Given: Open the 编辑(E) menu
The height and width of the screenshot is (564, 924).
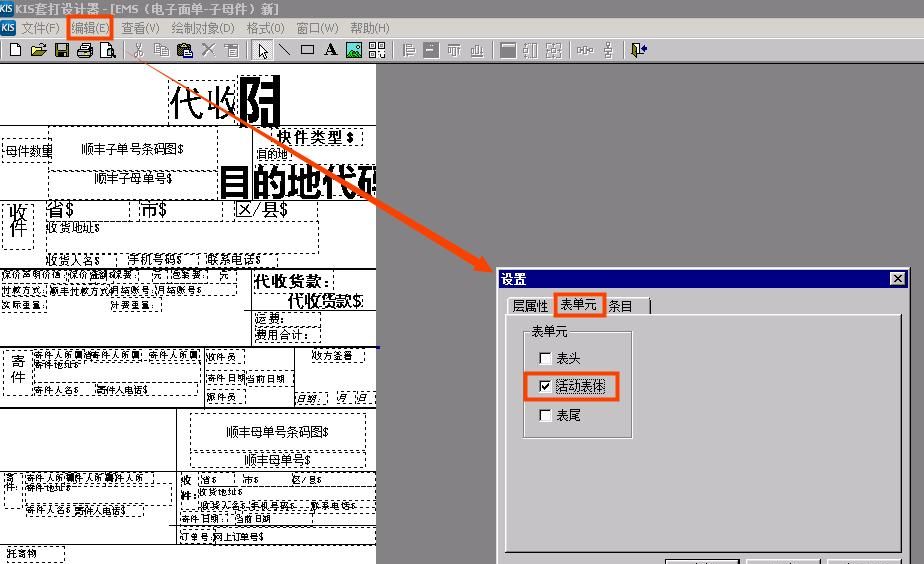Looking at the screenshot, I should coord(90,28).
